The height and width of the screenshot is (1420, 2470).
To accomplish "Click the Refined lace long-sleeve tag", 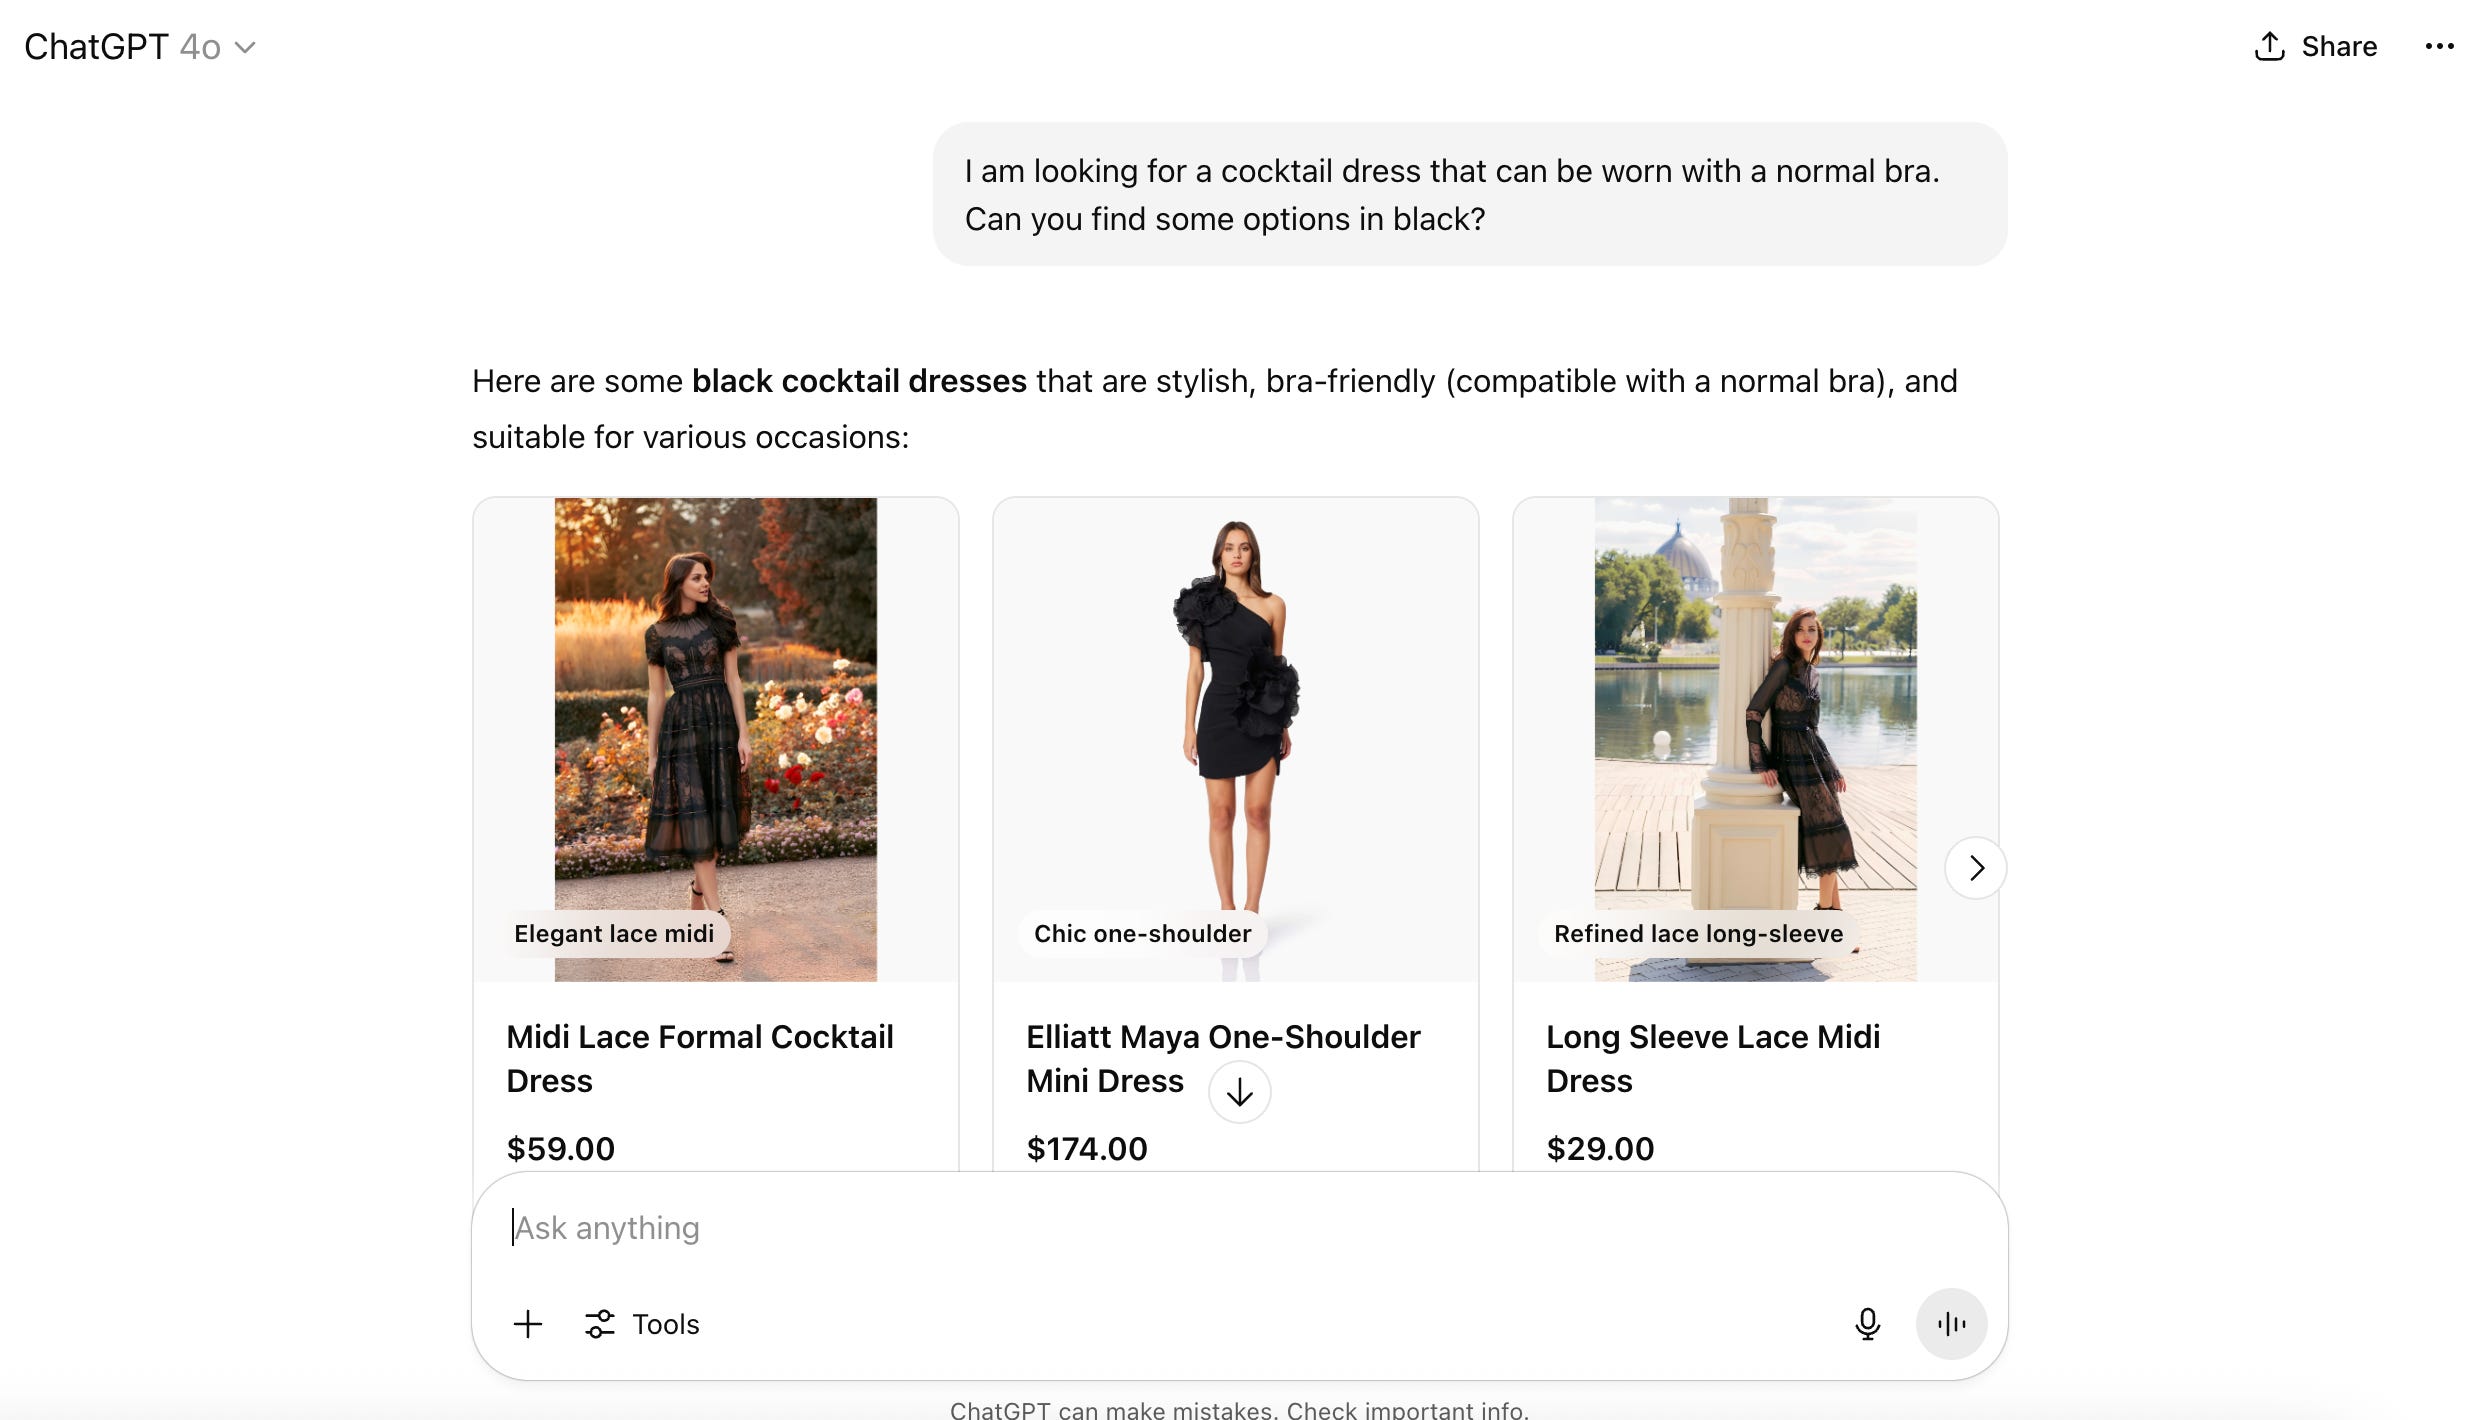I will tap(1698, 934).
